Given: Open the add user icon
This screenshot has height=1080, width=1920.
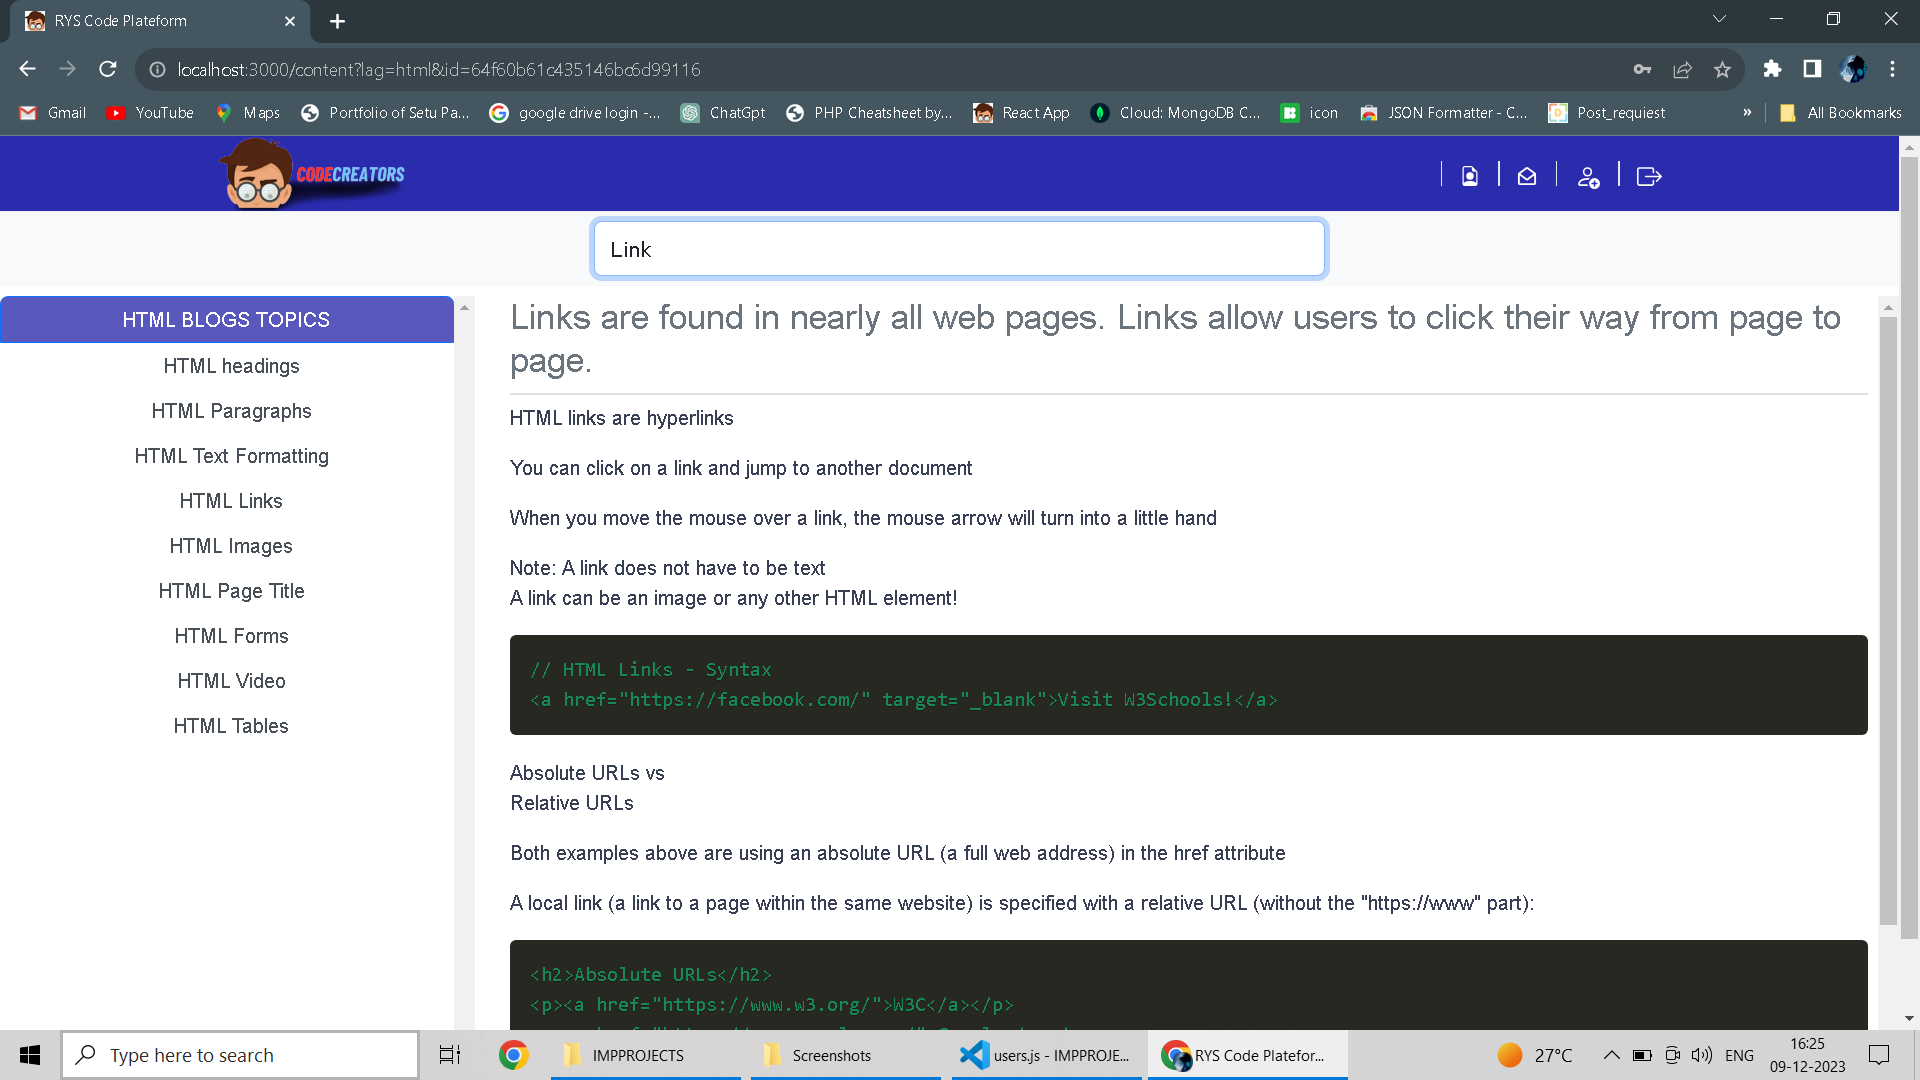Looking at the screenshot, I should [1588, 177].
